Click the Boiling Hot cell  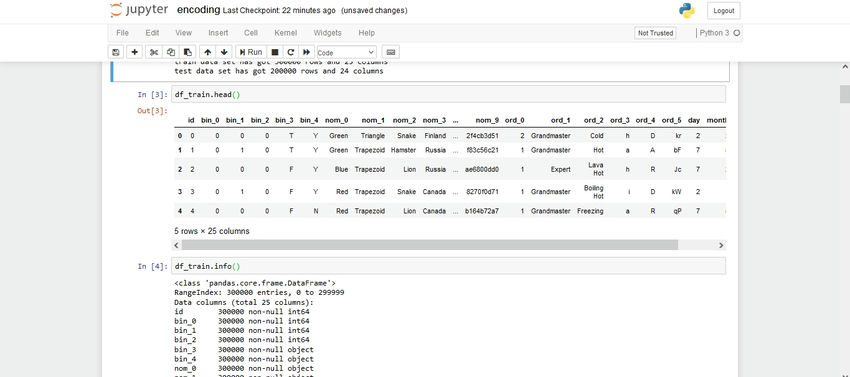coord(594,191)
